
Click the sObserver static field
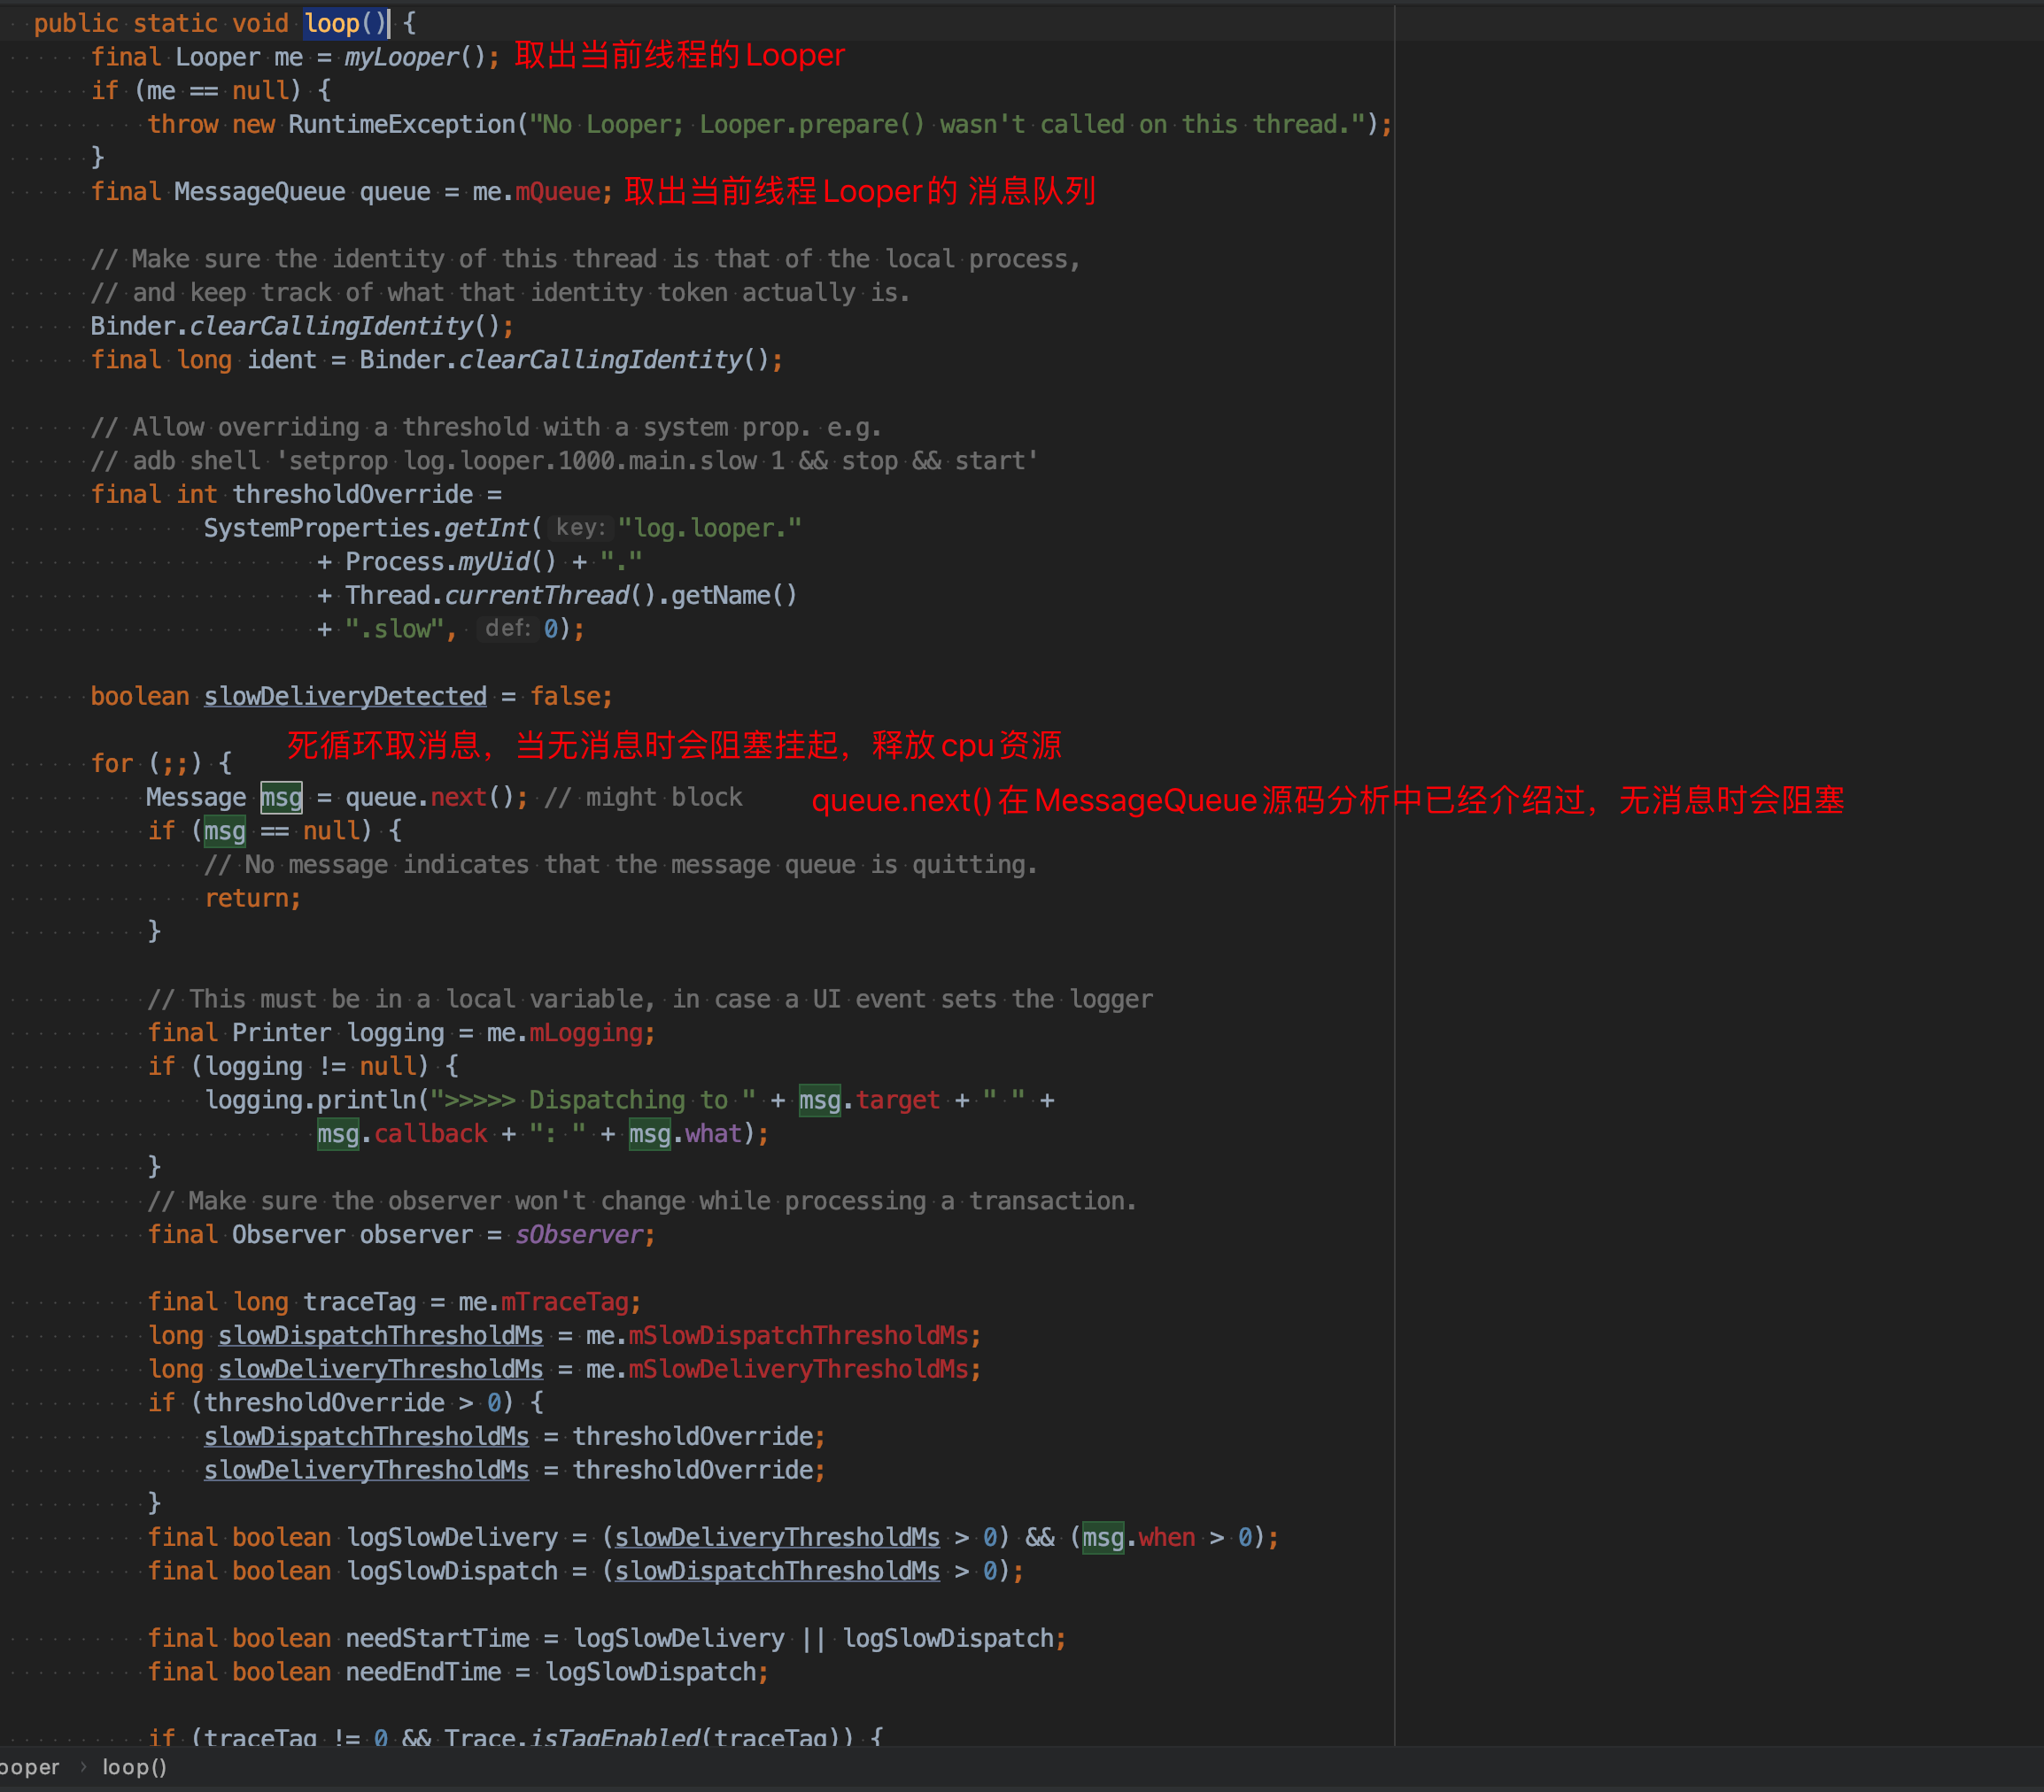pos(578,1234)
